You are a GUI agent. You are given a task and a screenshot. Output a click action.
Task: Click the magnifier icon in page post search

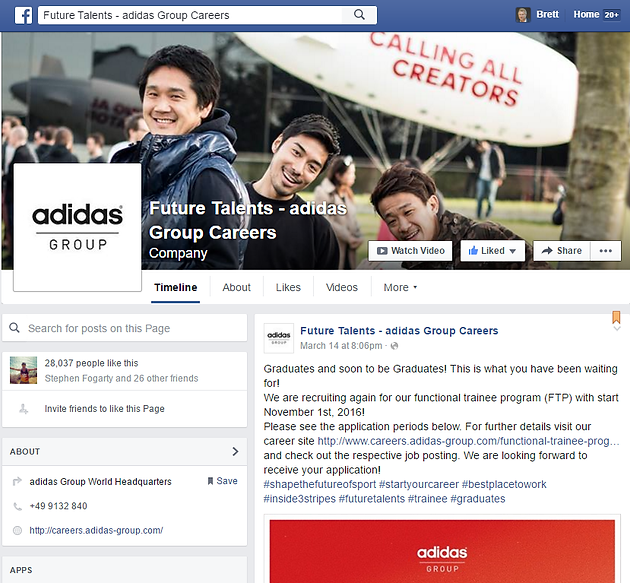coord(14,328)
